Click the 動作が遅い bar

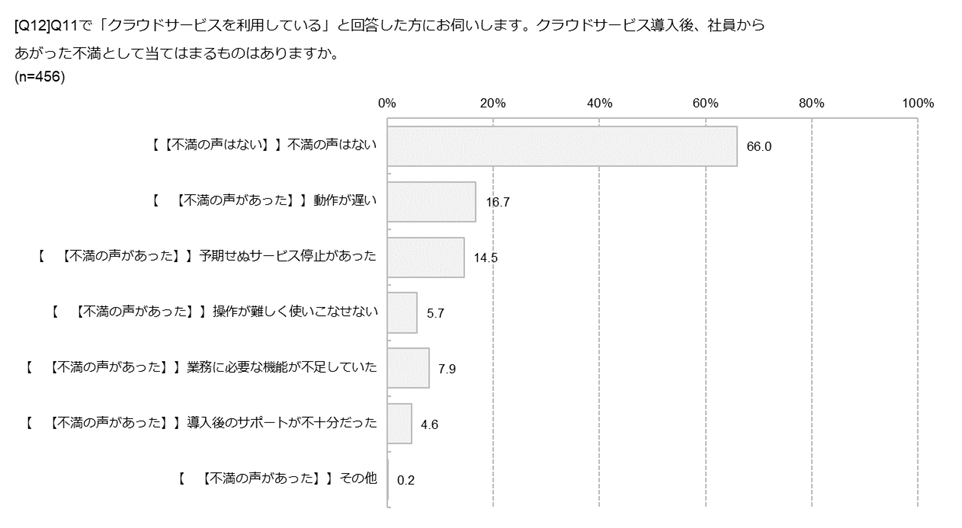coord(431,202)
